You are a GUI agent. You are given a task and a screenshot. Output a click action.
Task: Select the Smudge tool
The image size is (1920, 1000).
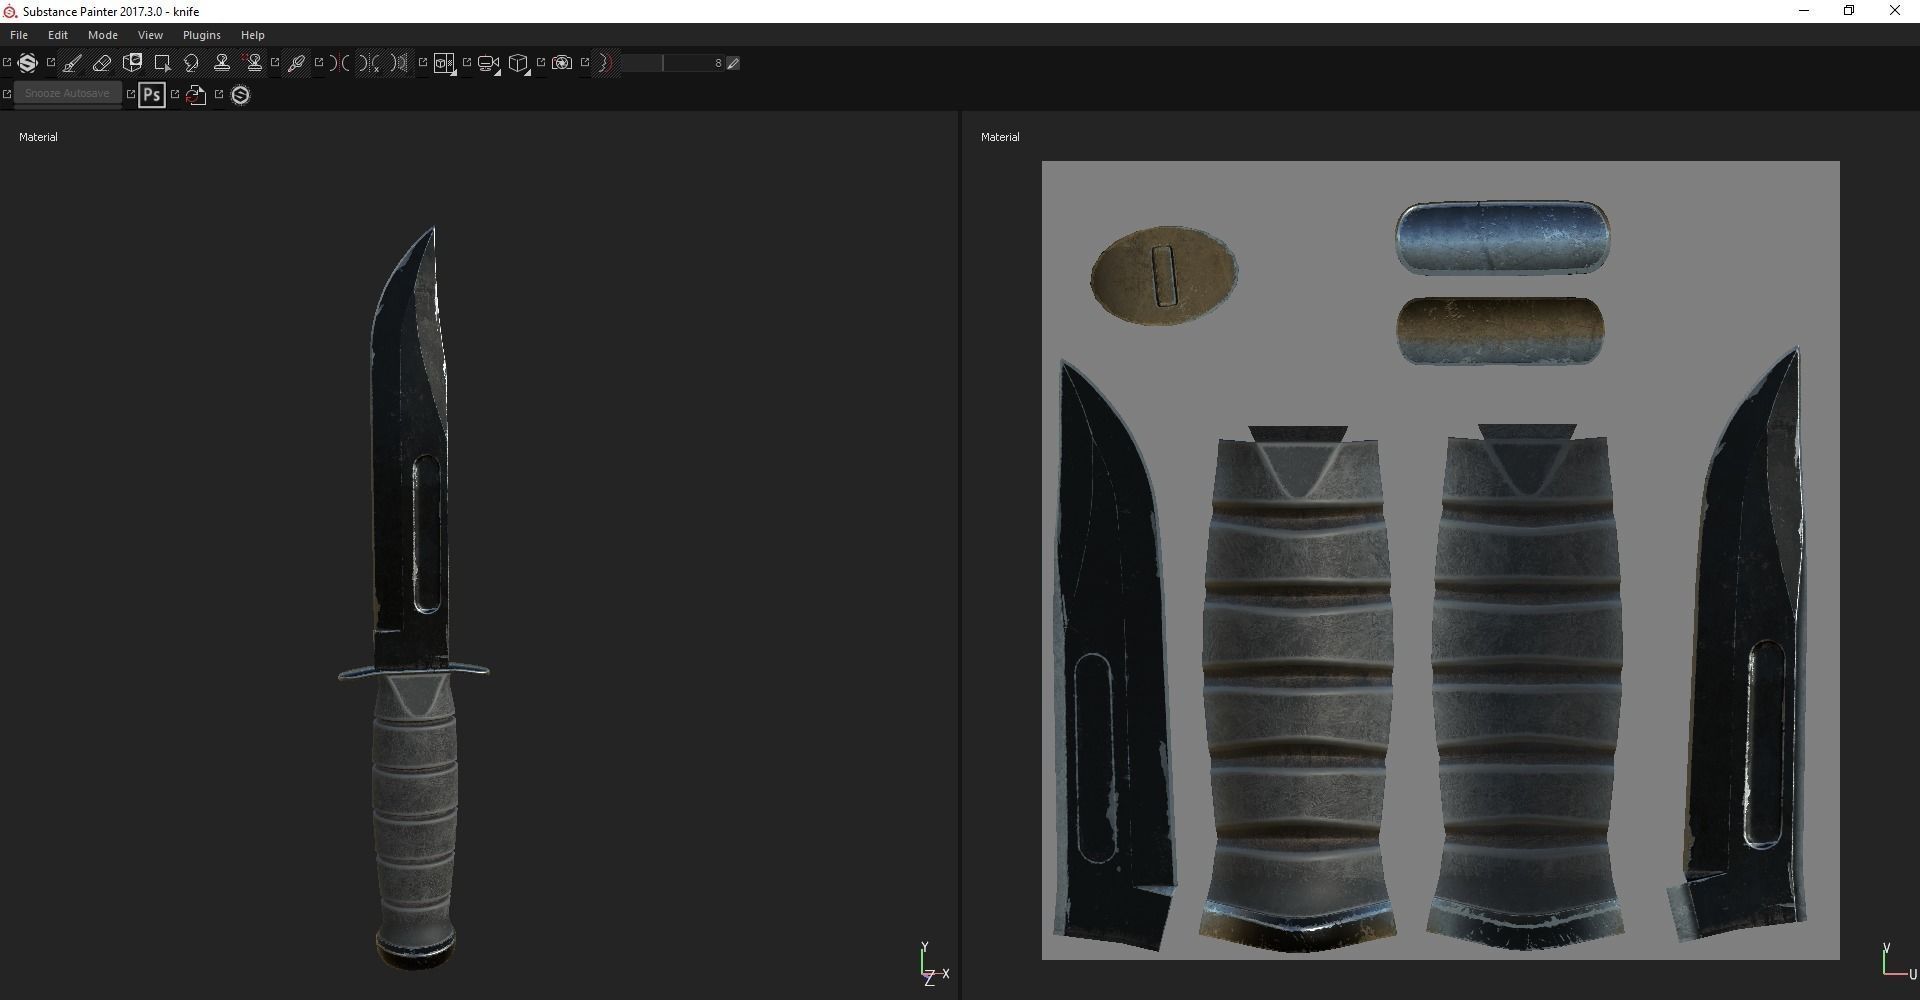[192, 64]
